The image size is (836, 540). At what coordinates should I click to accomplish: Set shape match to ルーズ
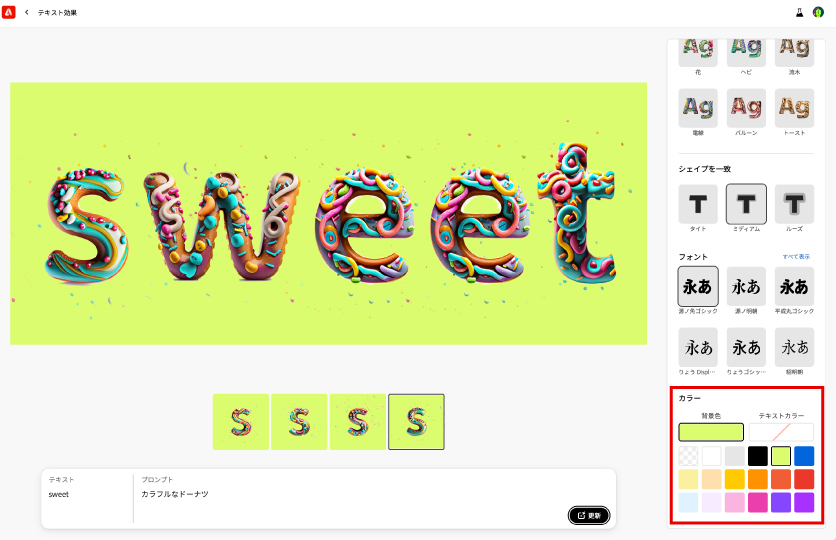point(794,204)
